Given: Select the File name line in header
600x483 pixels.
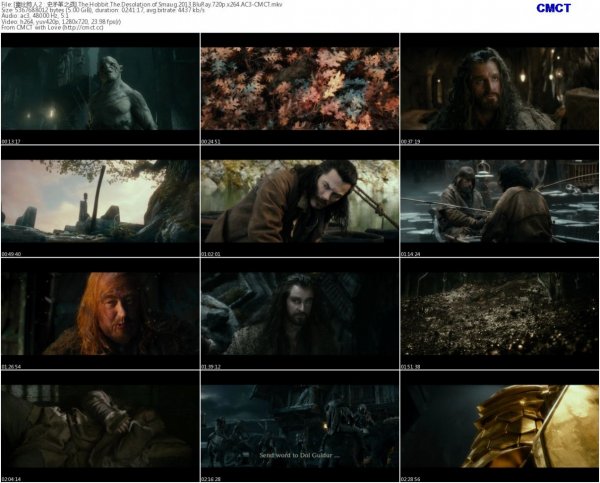Looking at the screenshot, I should coord(142,4).
